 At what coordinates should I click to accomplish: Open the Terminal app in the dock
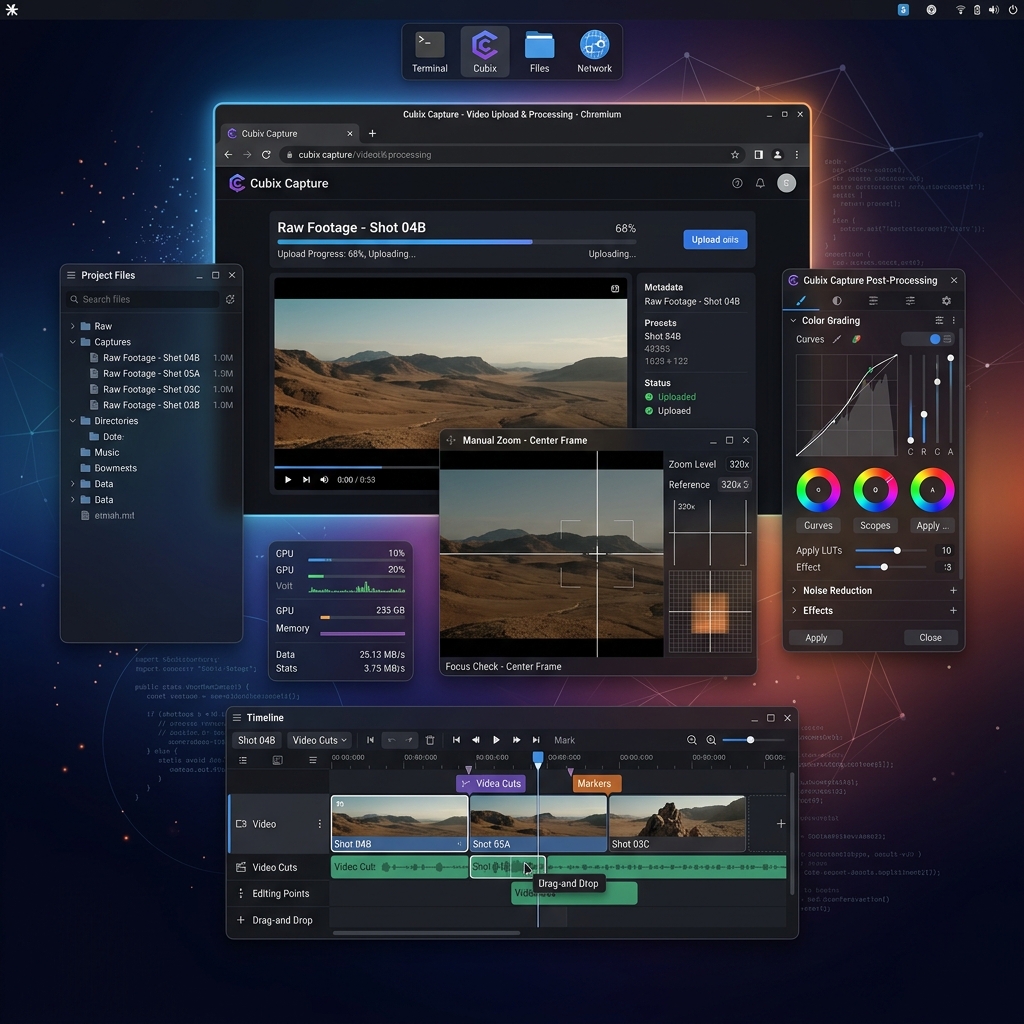point(429,52)
